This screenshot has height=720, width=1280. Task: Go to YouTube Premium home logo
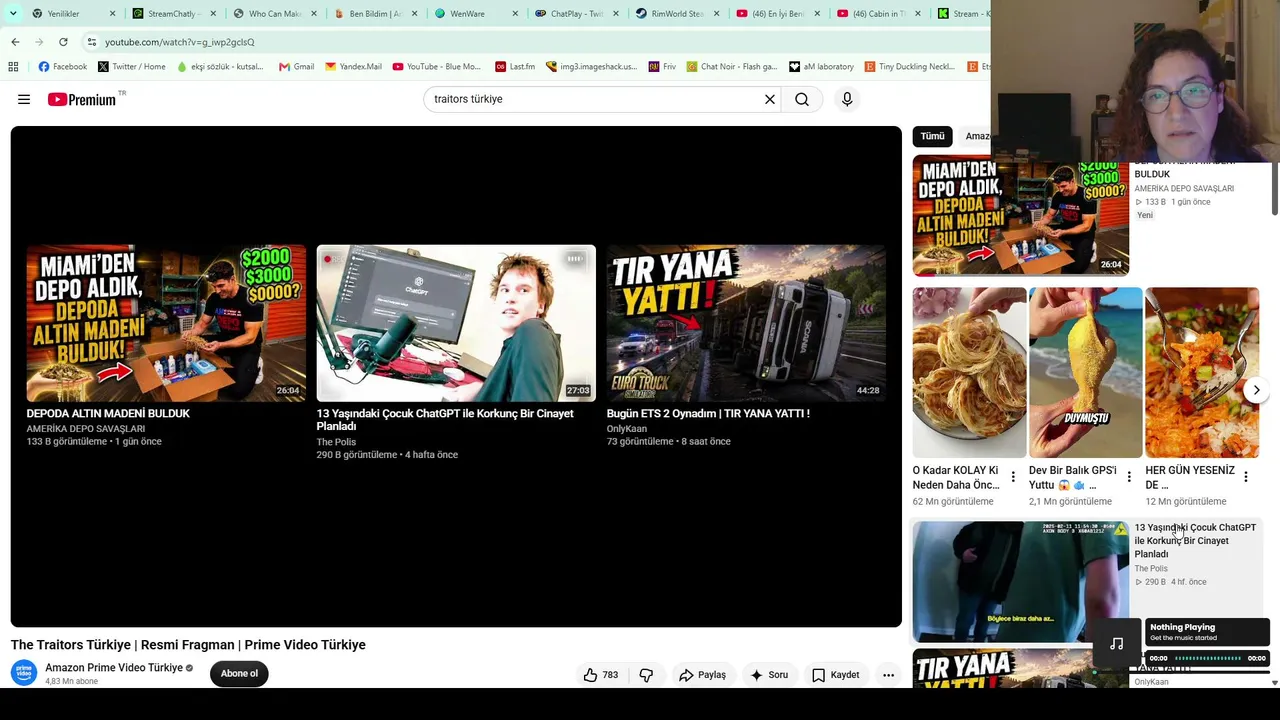[81, 99]
